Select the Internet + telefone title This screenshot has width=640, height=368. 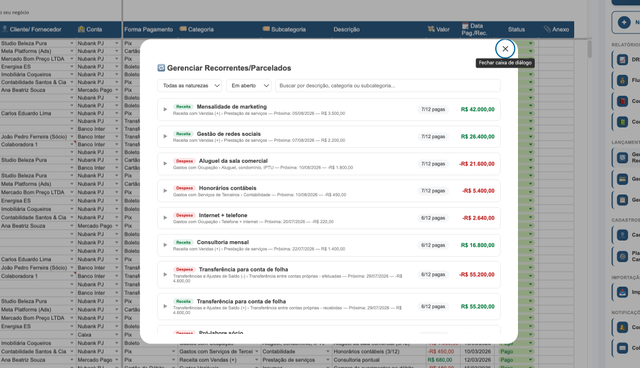point(223,215)
